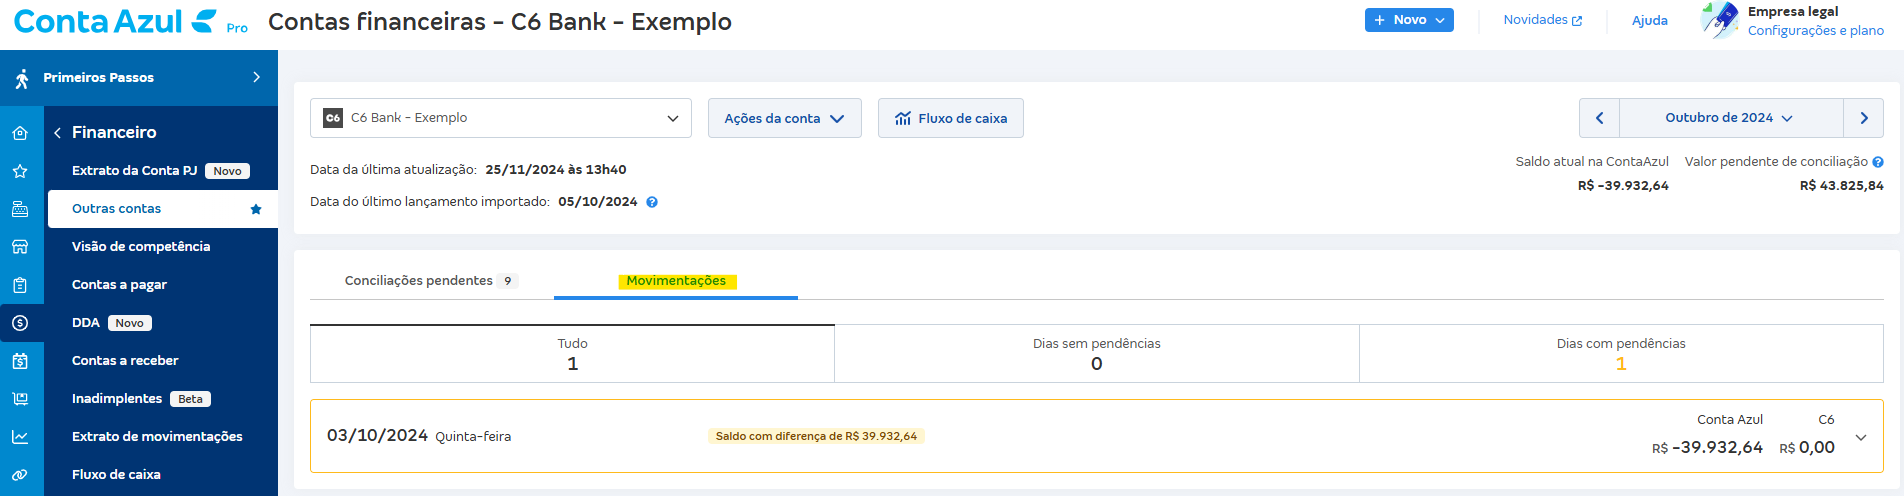The width and height of the screenshot is (1904, 496).
Task: Go to previous month with left arrow
Action: [1599, 118]
